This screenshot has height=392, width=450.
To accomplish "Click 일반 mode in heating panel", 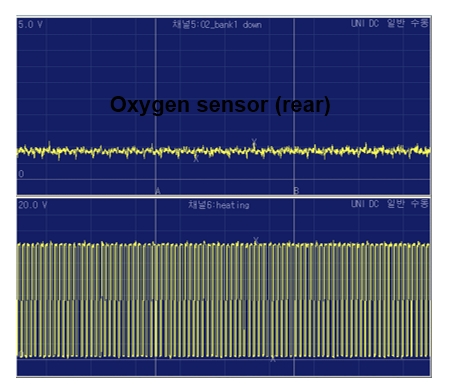I will click(396, 204).
